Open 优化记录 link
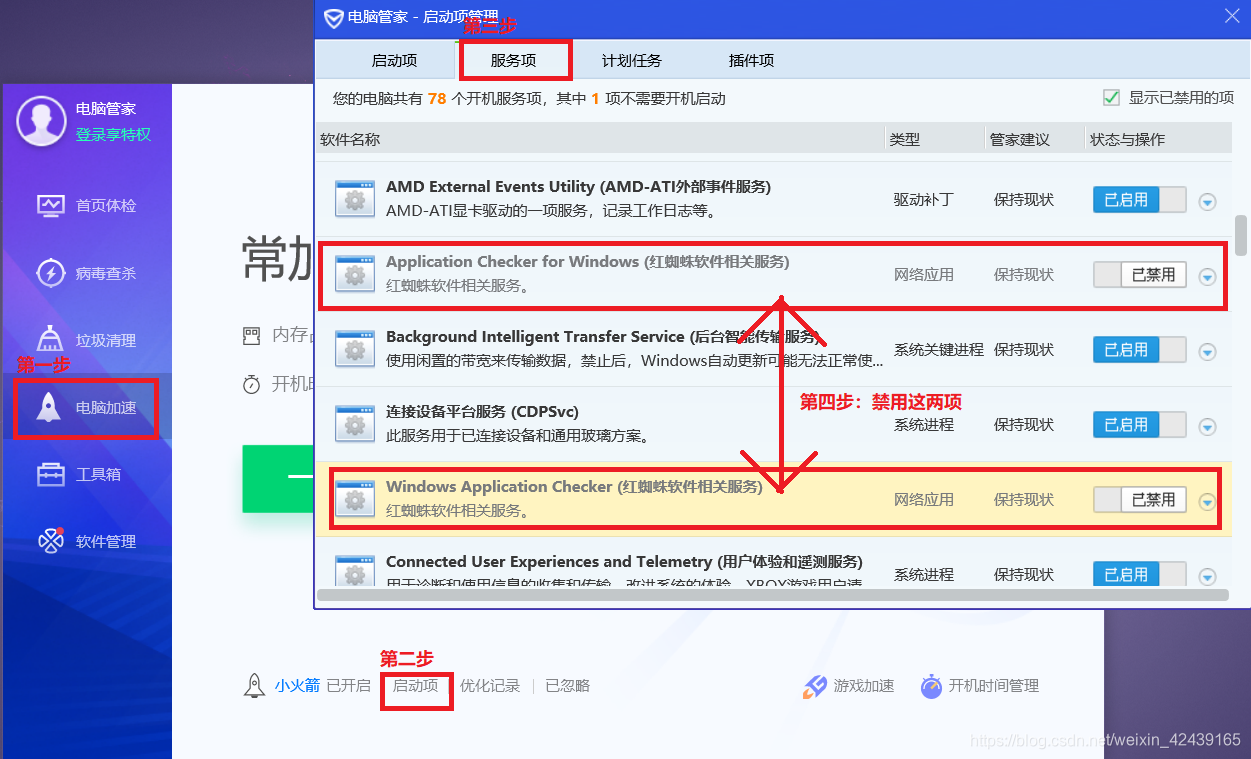The height and width of the screenshot is (759, 1251). point(490,686)
